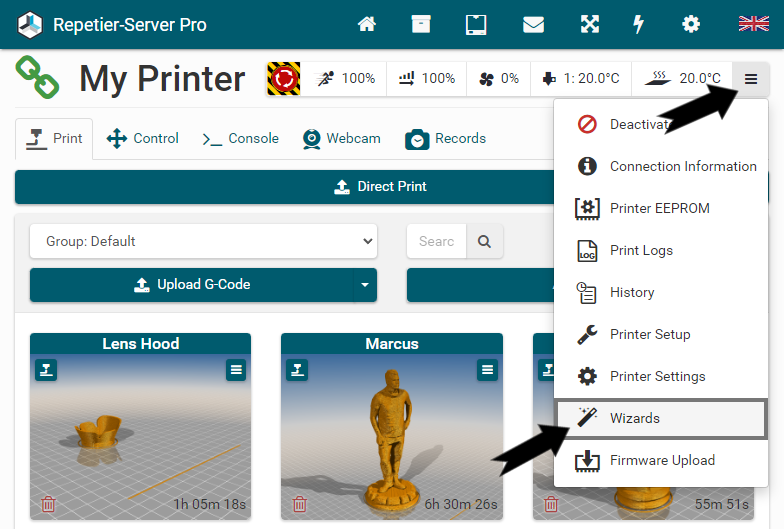Choose Printer EEPROM menu entry
Image resolution: width=784 pixels, height=529 pixels.
coord(660,208)
